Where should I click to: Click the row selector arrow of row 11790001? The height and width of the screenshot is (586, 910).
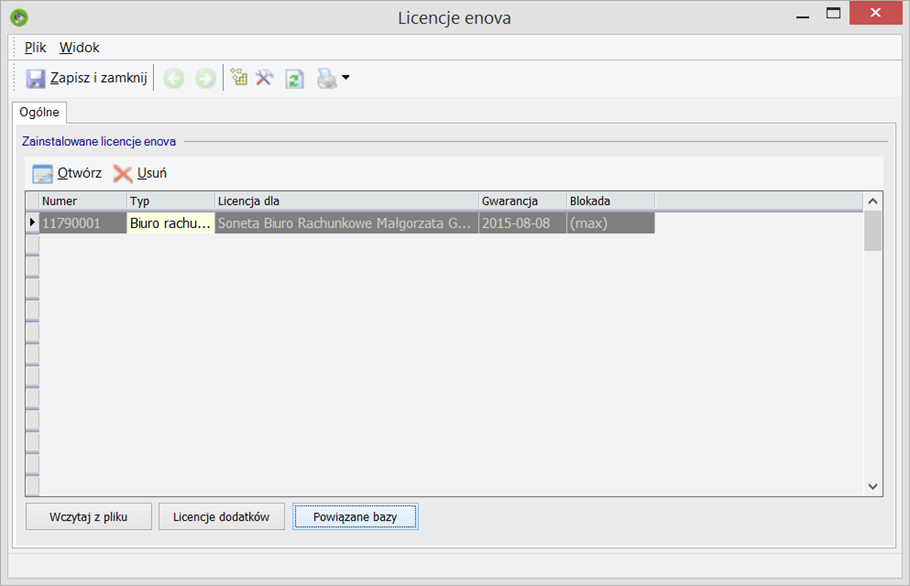coord(32,223)
